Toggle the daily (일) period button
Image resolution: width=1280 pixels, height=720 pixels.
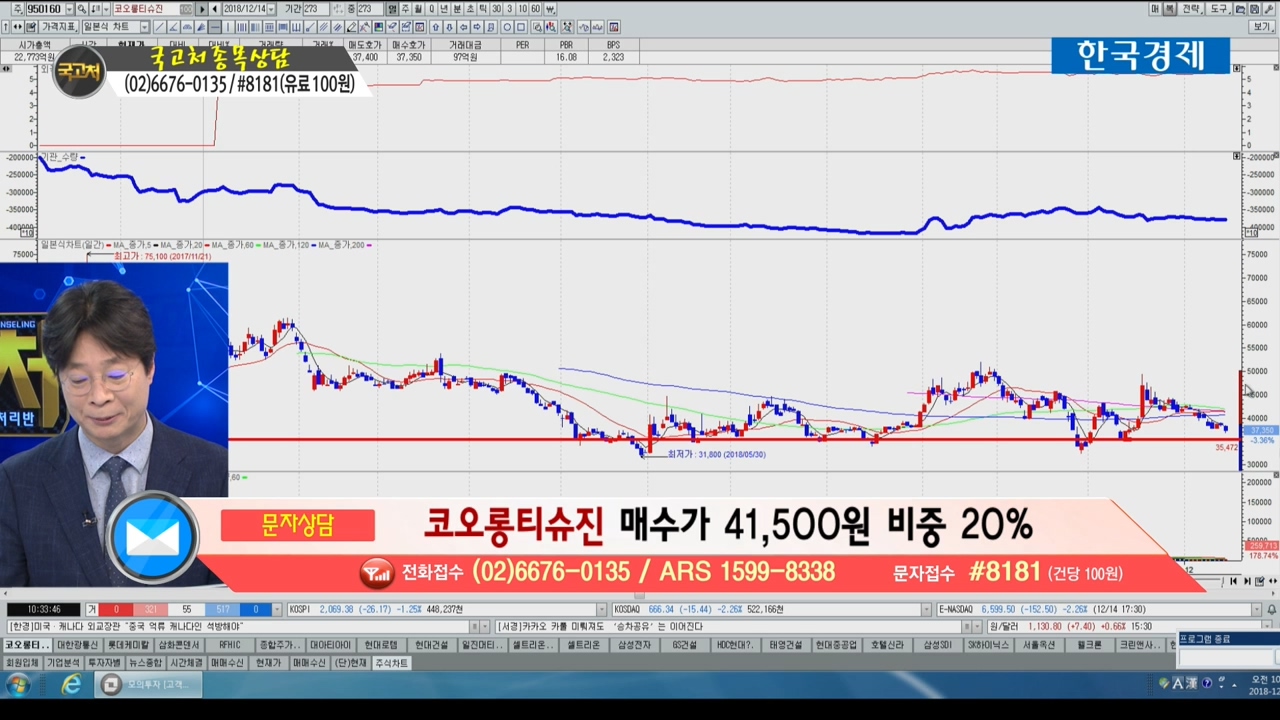[x=391, y=9]
